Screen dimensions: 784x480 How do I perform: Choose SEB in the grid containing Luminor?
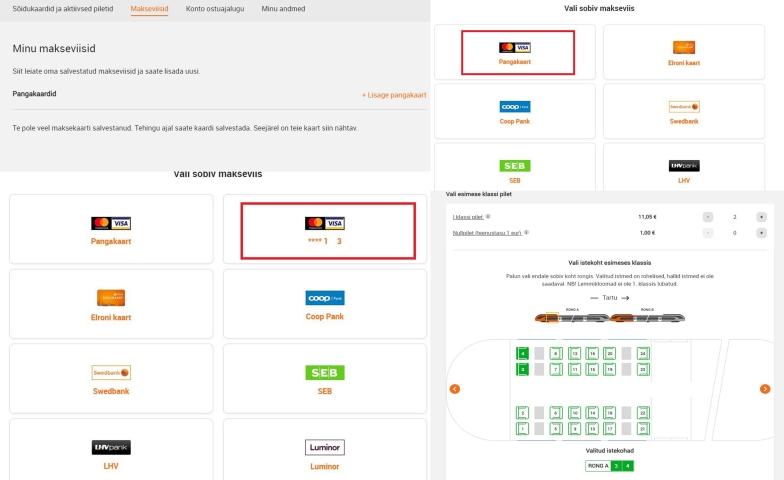pyautogui.click(x=325, y=378)
